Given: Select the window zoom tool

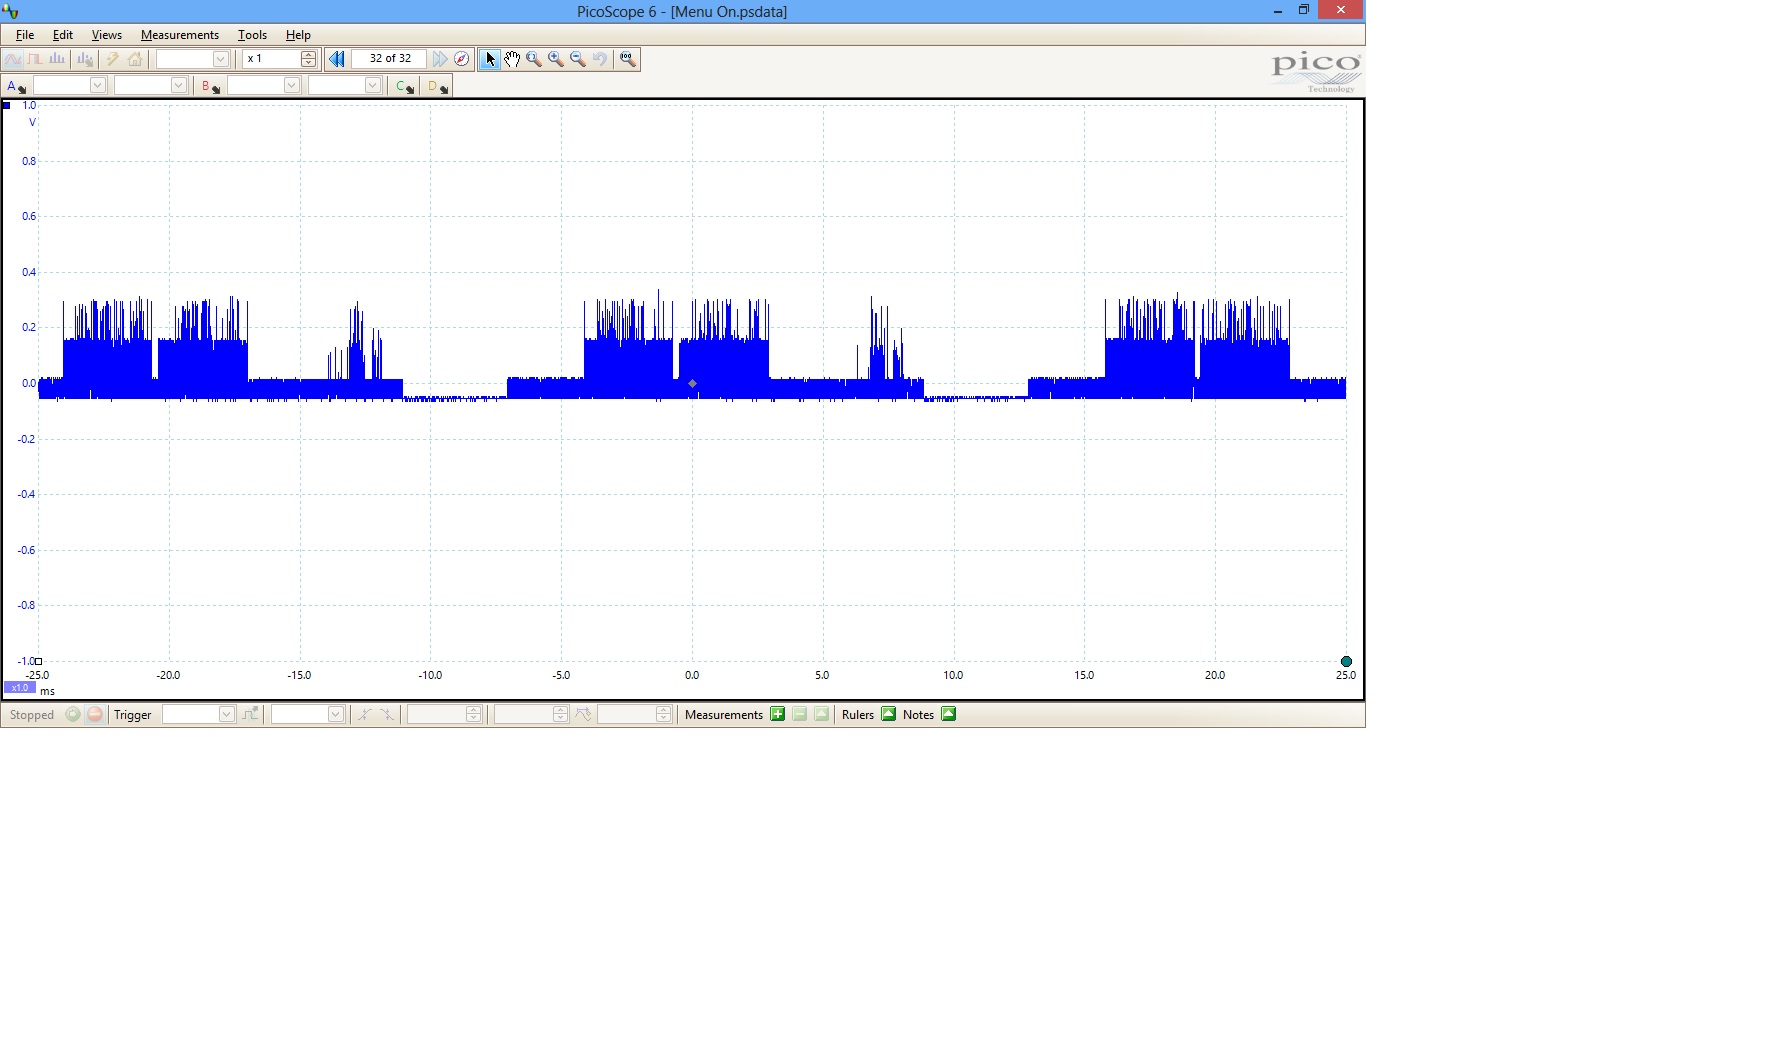Looking at the screenshot, I should click(534, 59).
